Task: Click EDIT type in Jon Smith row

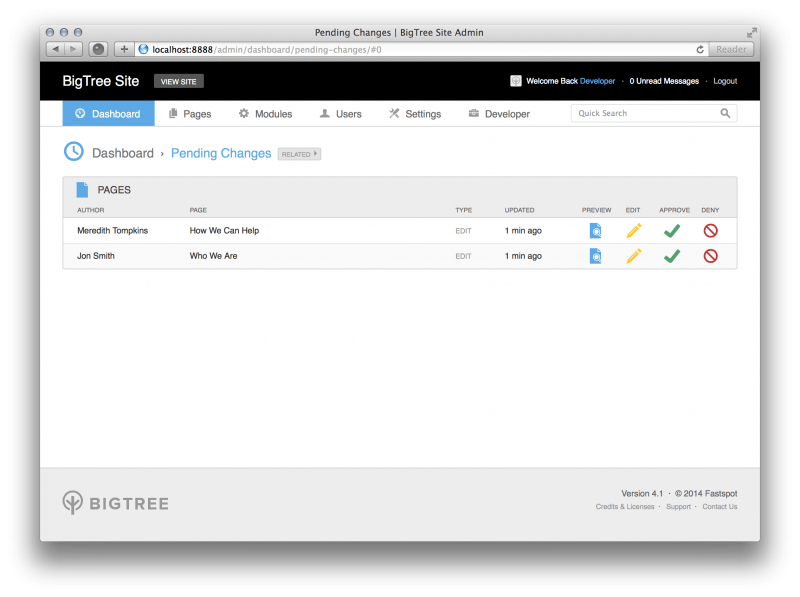Action: (463, 257)
